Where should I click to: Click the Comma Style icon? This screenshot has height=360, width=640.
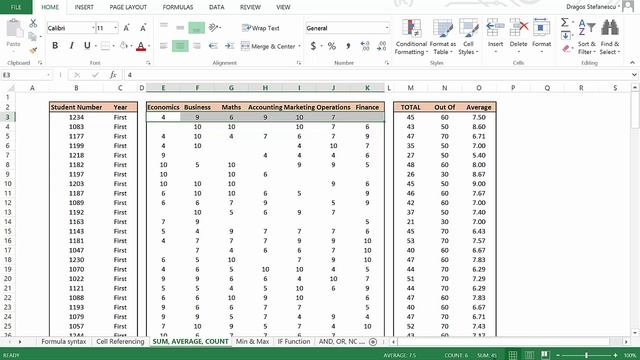(x=348, y=46)
